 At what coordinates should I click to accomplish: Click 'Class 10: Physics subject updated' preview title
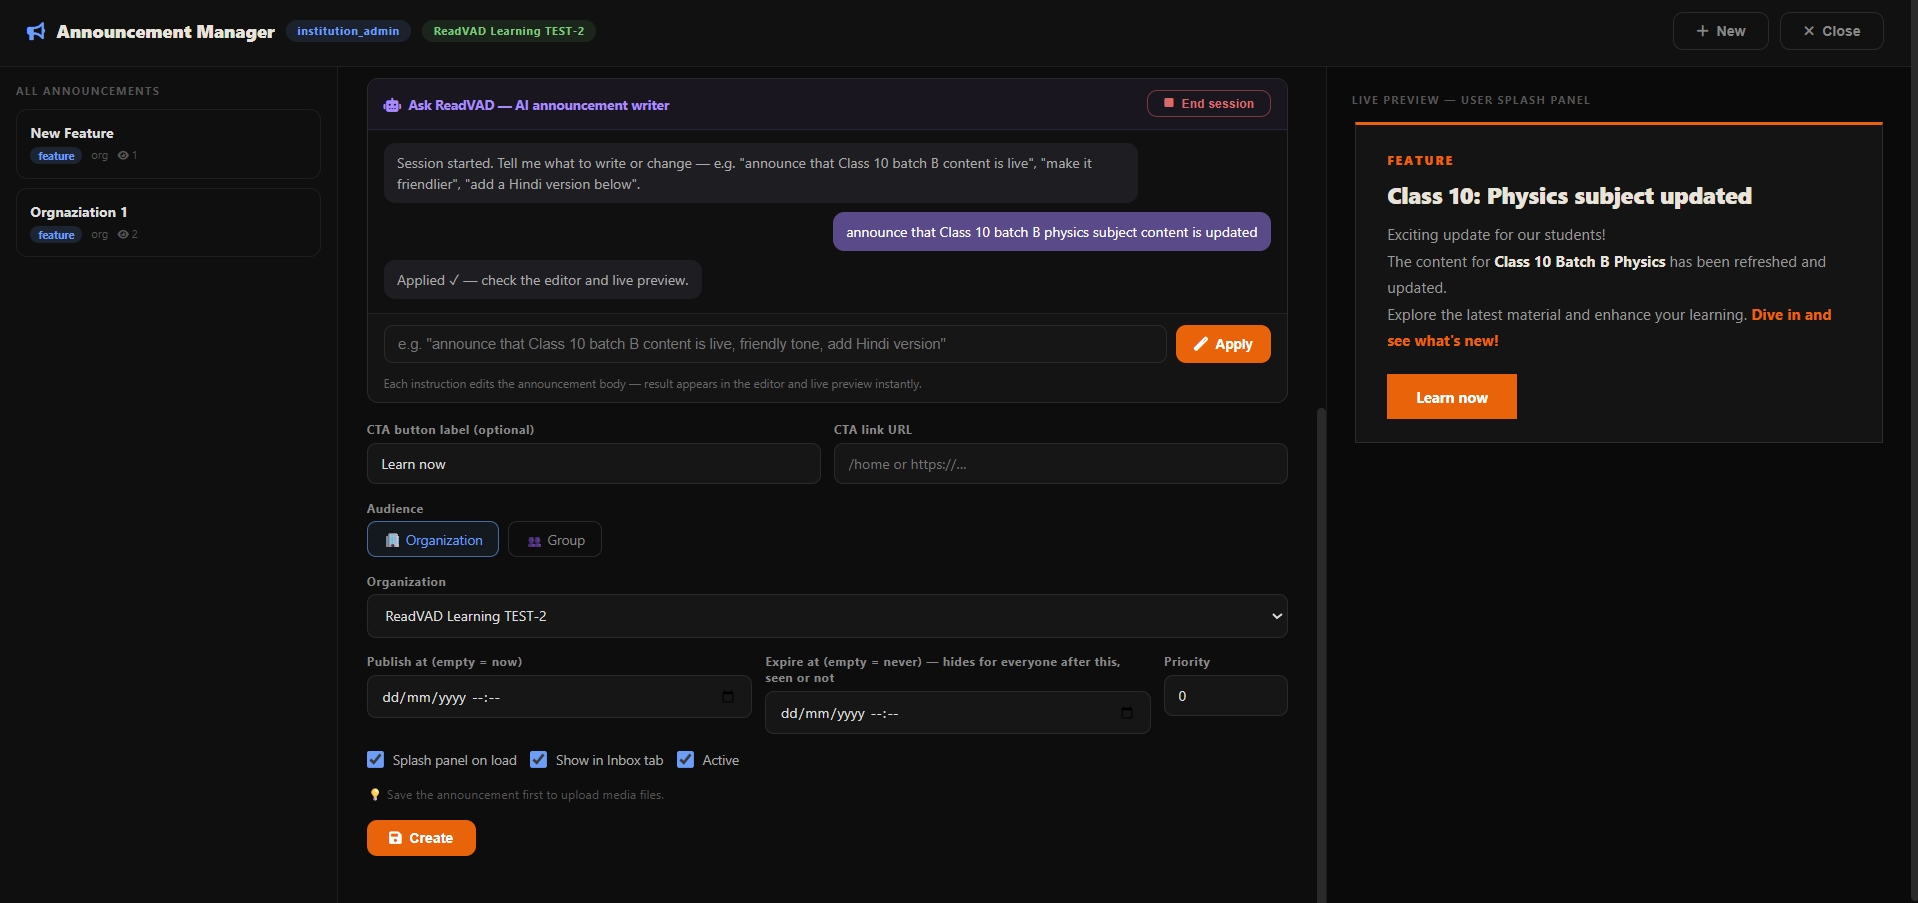click(1569, 196)
